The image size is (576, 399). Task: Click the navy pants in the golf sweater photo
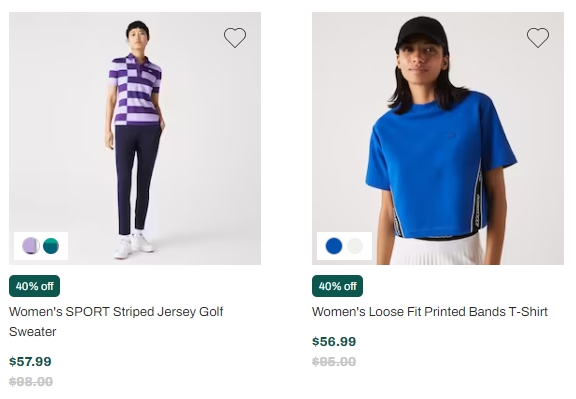[137, 178]
